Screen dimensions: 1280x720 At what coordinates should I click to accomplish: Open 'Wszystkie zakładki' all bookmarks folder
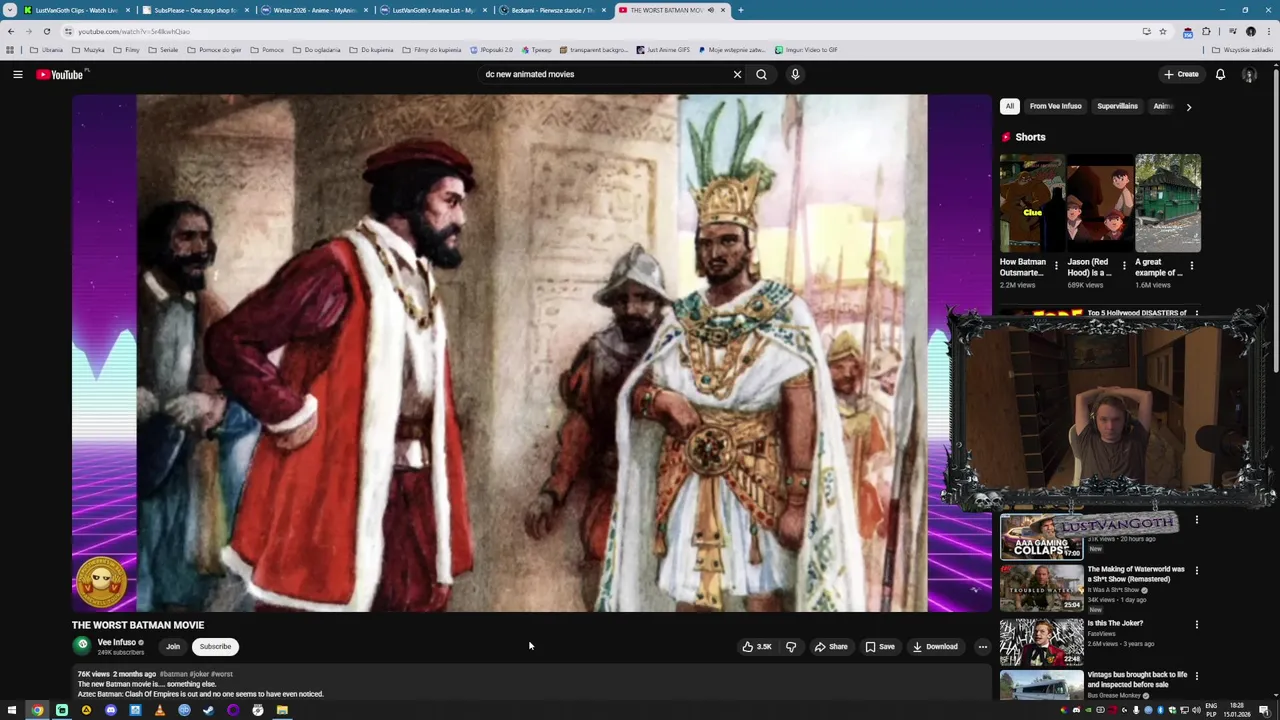tap(1242, 50)
